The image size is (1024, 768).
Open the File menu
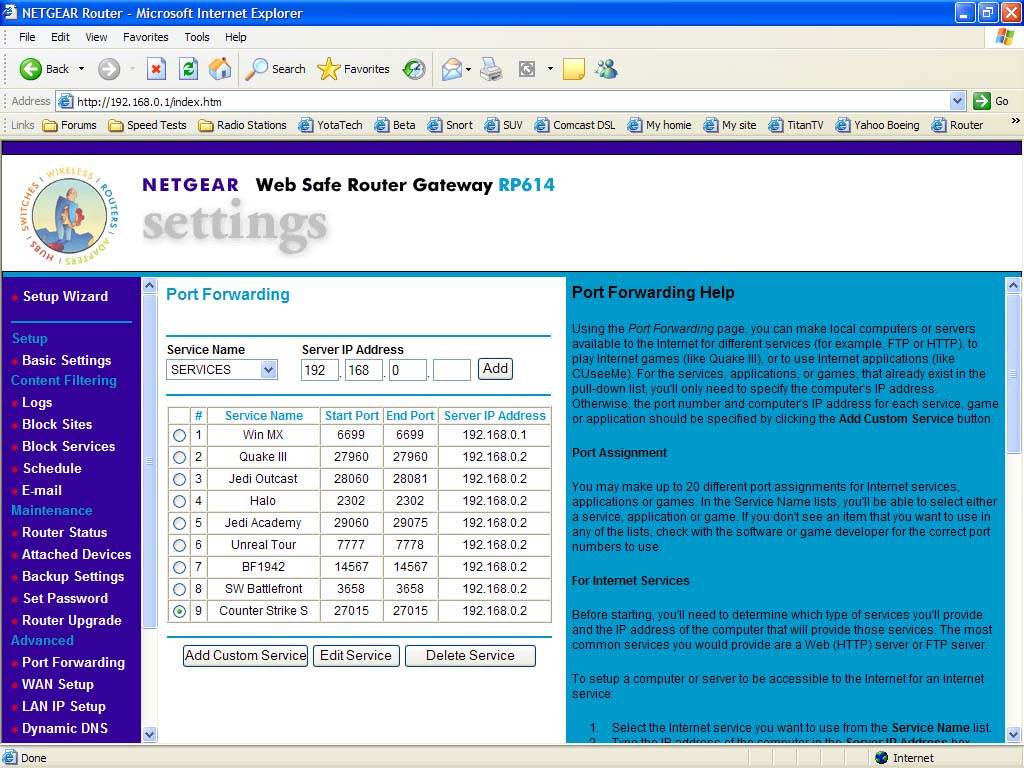[27, 37]
